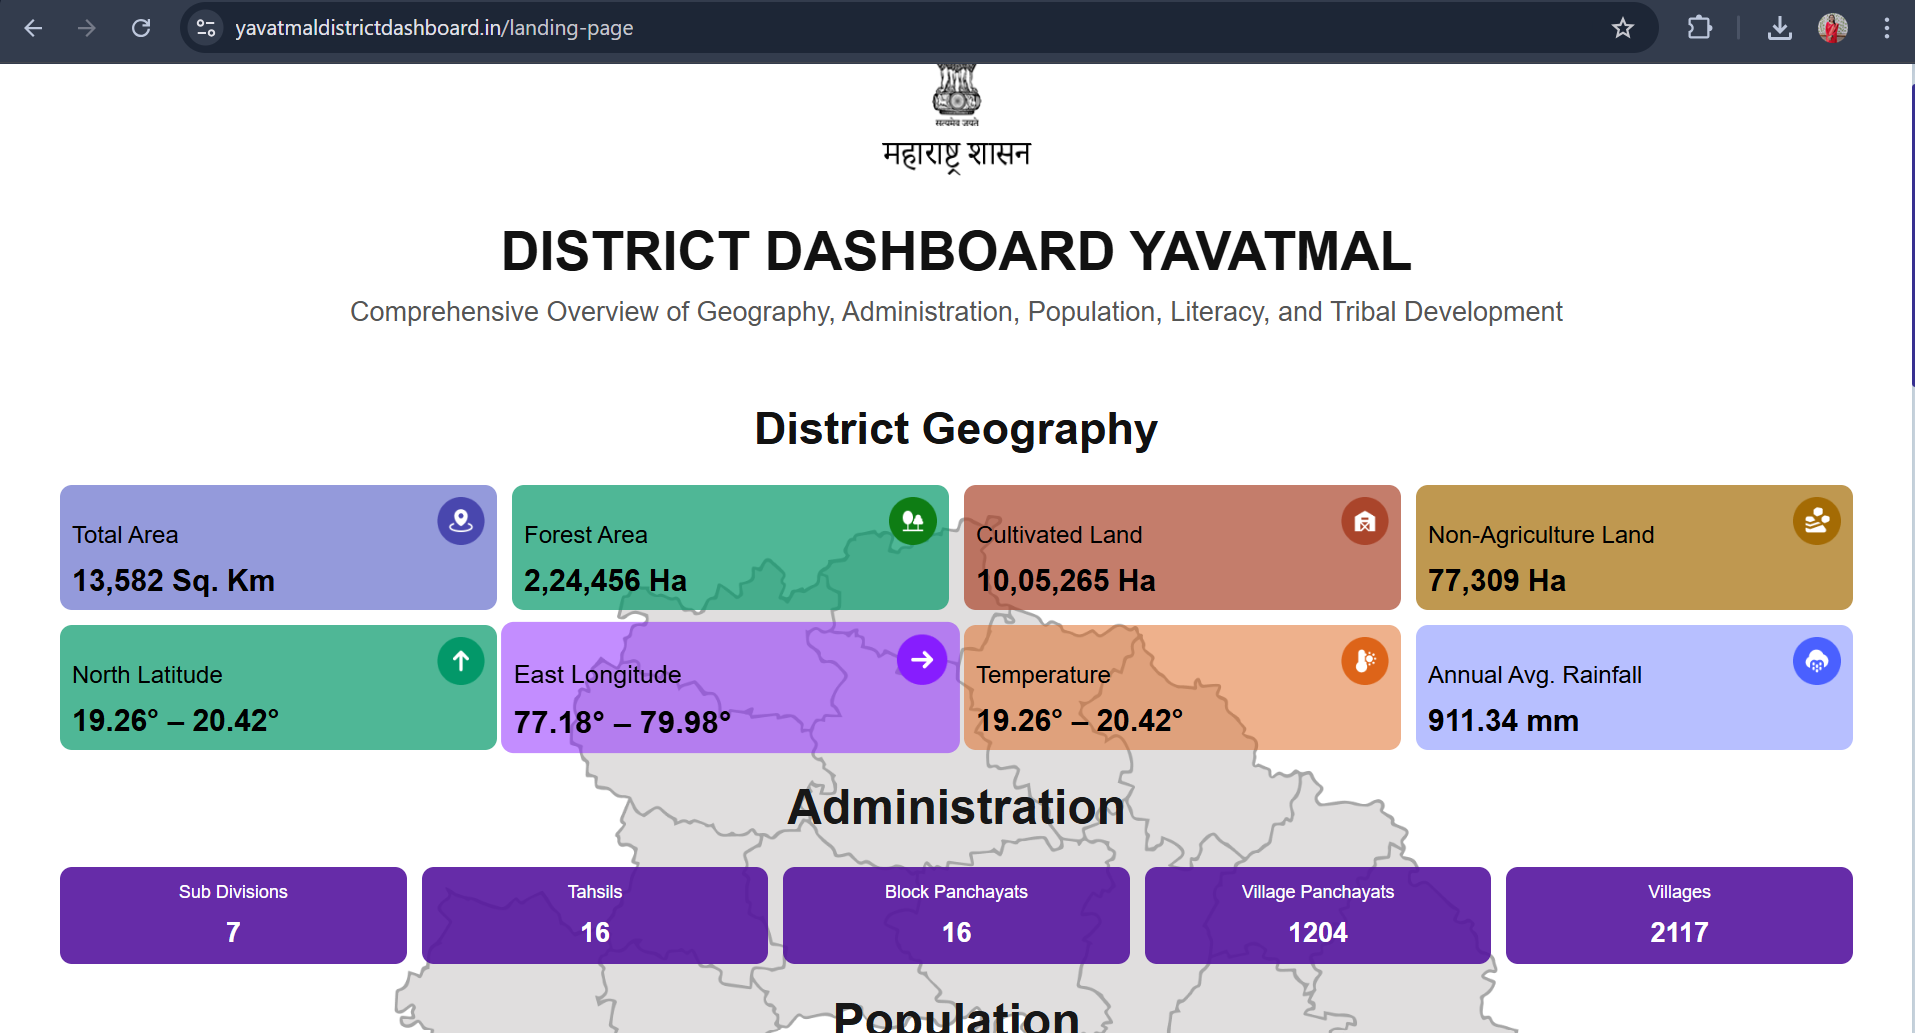Click the North Latitude up-arrow icon
This screenshot has width=1915, height=1033.
tap(461, 661)
